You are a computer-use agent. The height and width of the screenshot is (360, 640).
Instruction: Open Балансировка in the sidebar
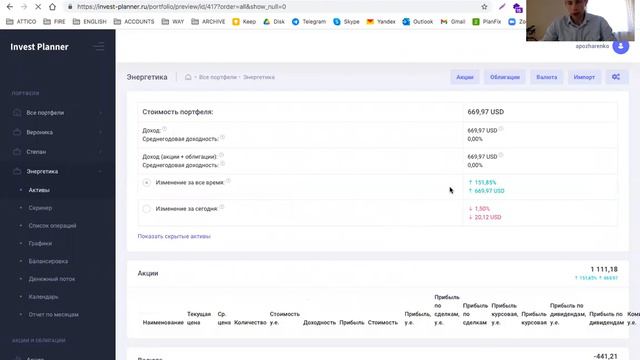48,261
